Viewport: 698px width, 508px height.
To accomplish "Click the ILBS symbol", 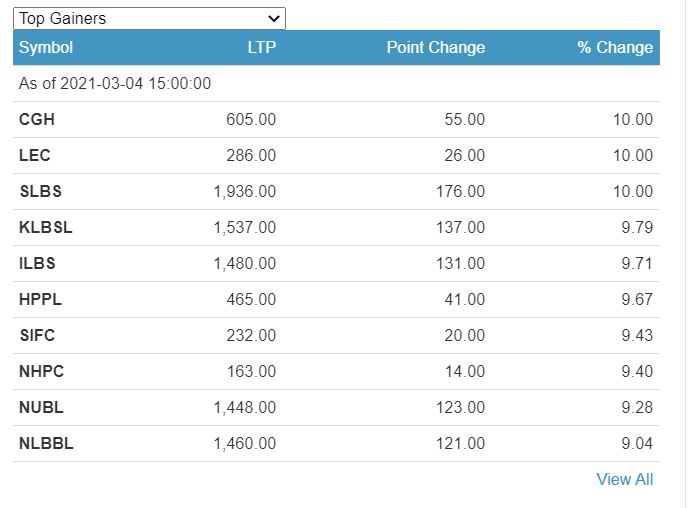I will 38,263.
